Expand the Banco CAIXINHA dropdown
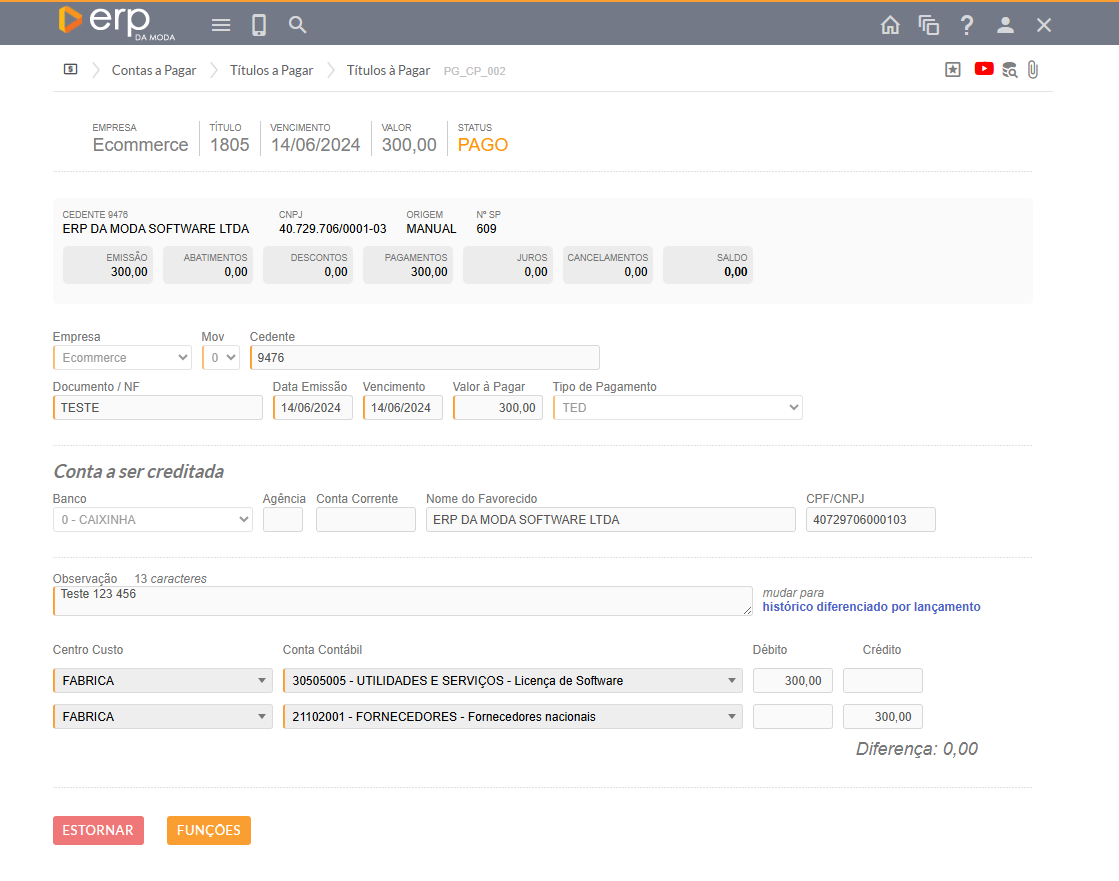This screenshot has height=881, width=1119. tap(152, 520)
